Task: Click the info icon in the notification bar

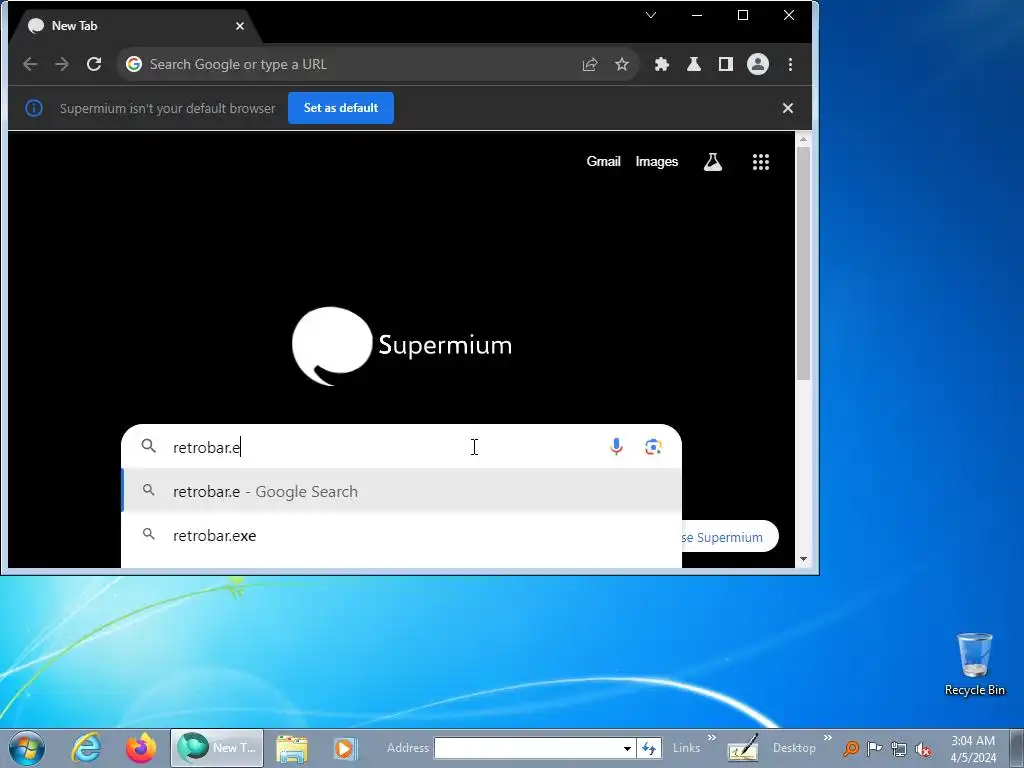Action: tap(34, 108)
